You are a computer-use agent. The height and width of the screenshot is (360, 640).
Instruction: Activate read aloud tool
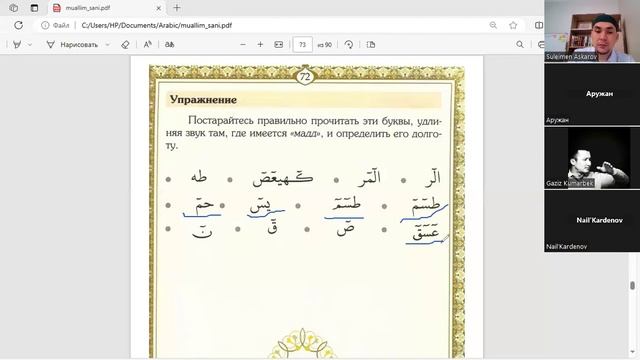click(x=147, y=44)
